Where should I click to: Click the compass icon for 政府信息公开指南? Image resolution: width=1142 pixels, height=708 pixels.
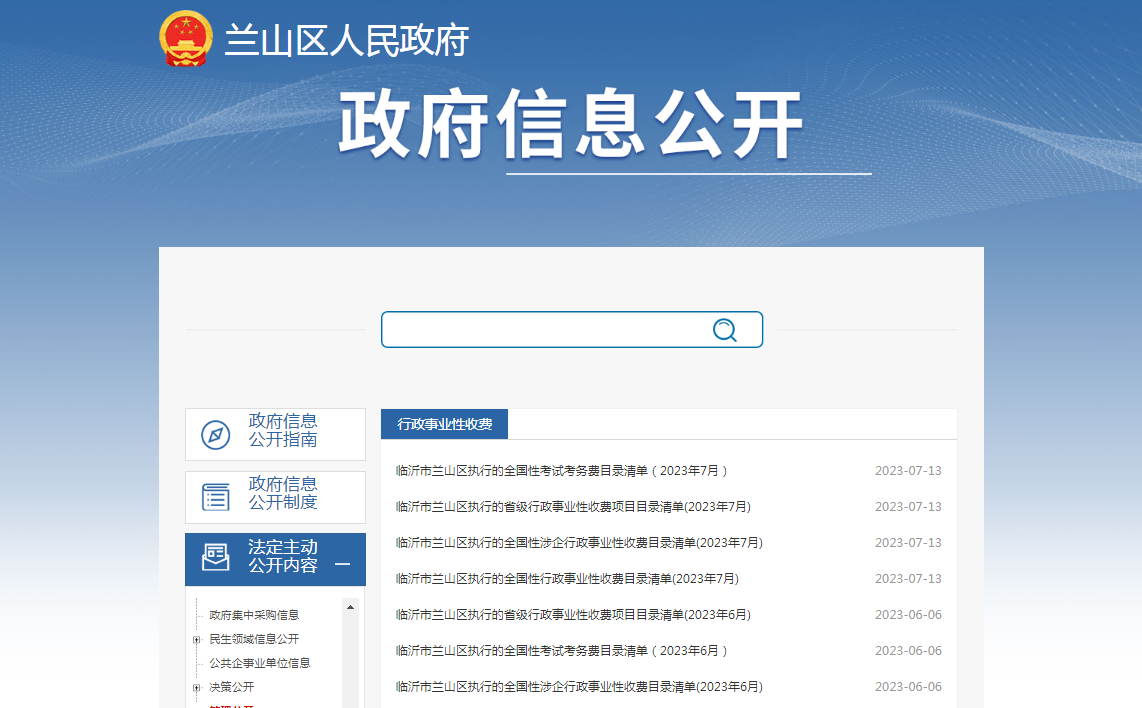pyautogui.click(x=216, y=435)
